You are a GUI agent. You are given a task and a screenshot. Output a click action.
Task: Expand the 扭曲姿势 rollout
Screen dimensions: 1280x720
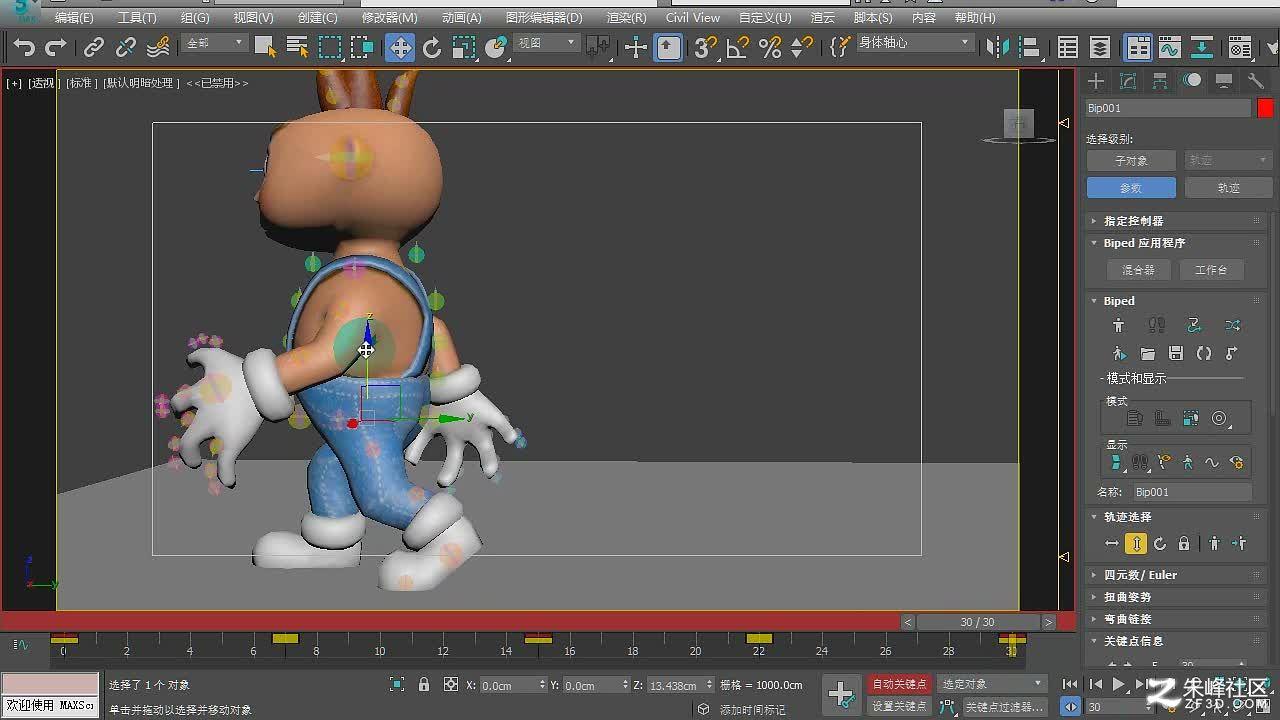[1177, 597]
